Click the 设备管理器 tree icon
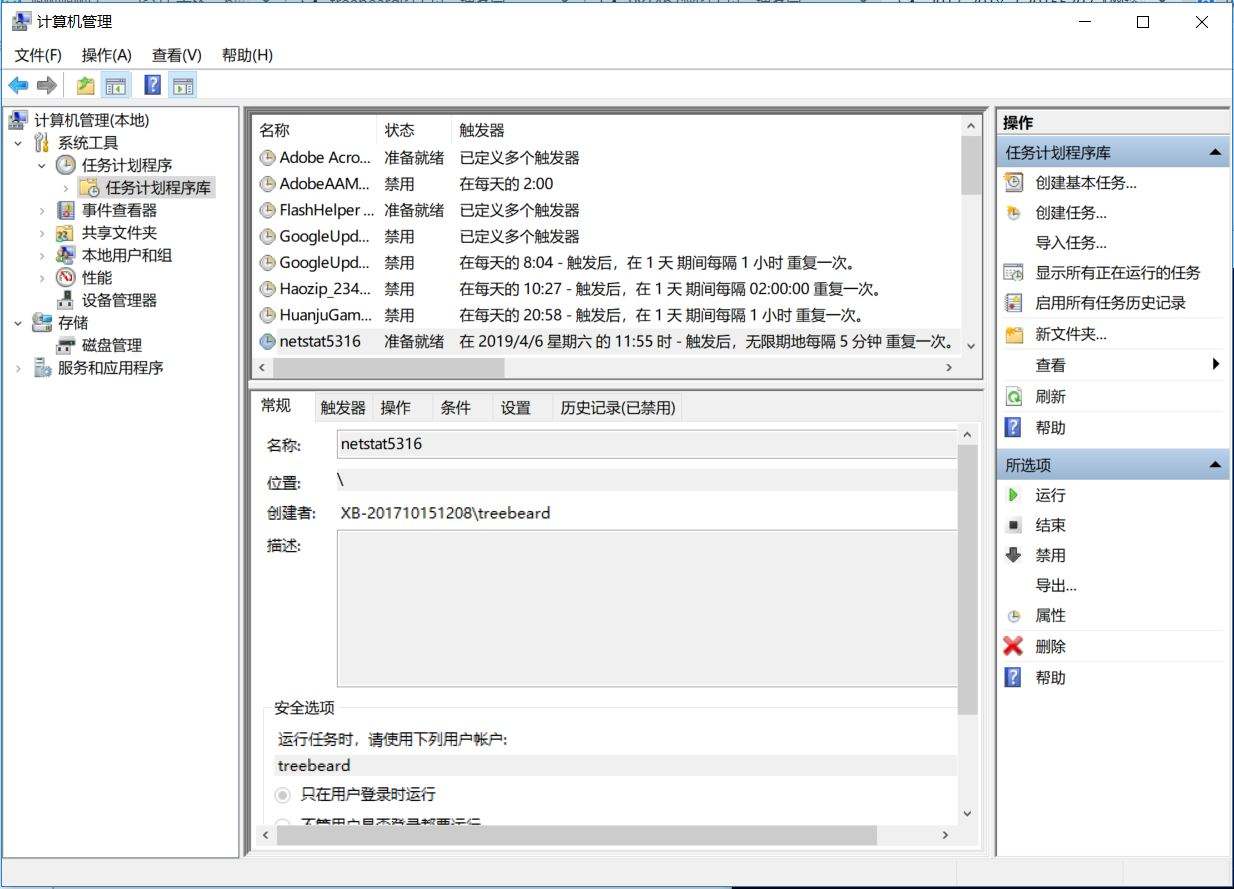The image size is (1234, 889). [x=66, y=300]
